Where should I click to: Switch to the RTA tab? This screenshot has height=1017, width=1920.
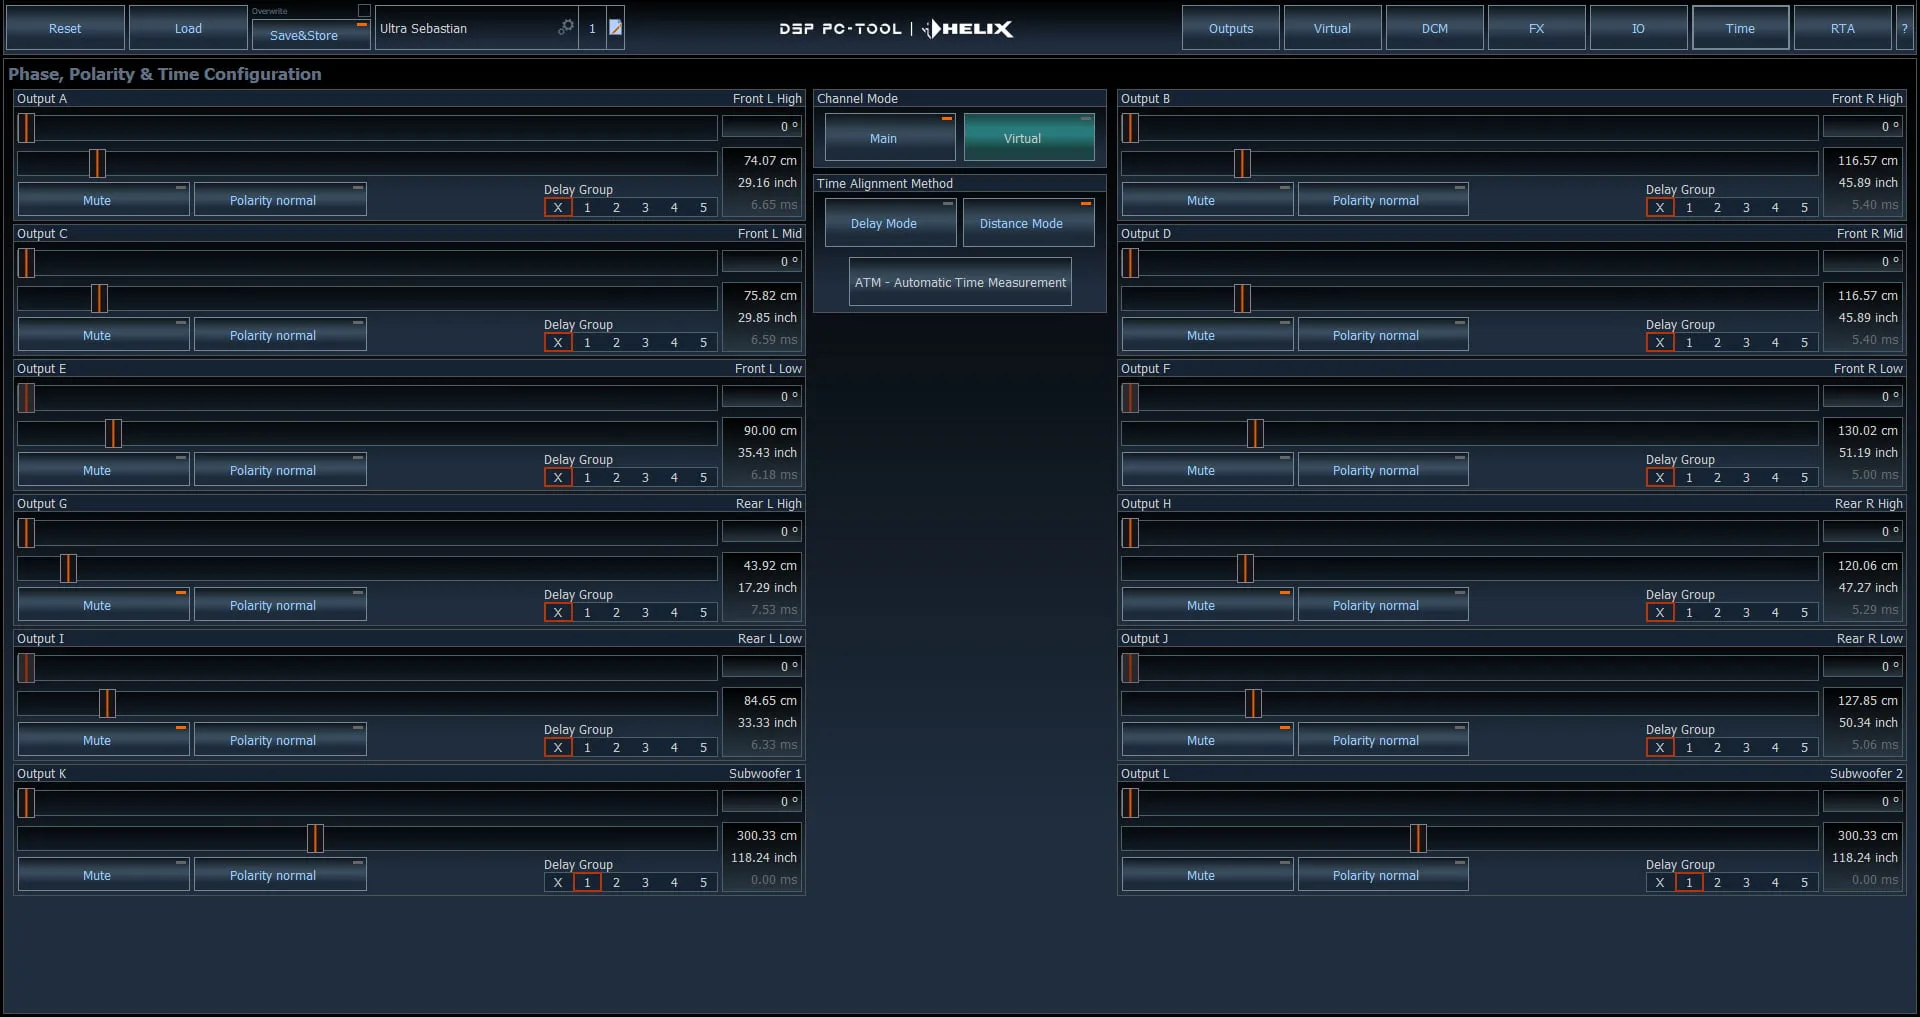click(x=1842, y=29)
